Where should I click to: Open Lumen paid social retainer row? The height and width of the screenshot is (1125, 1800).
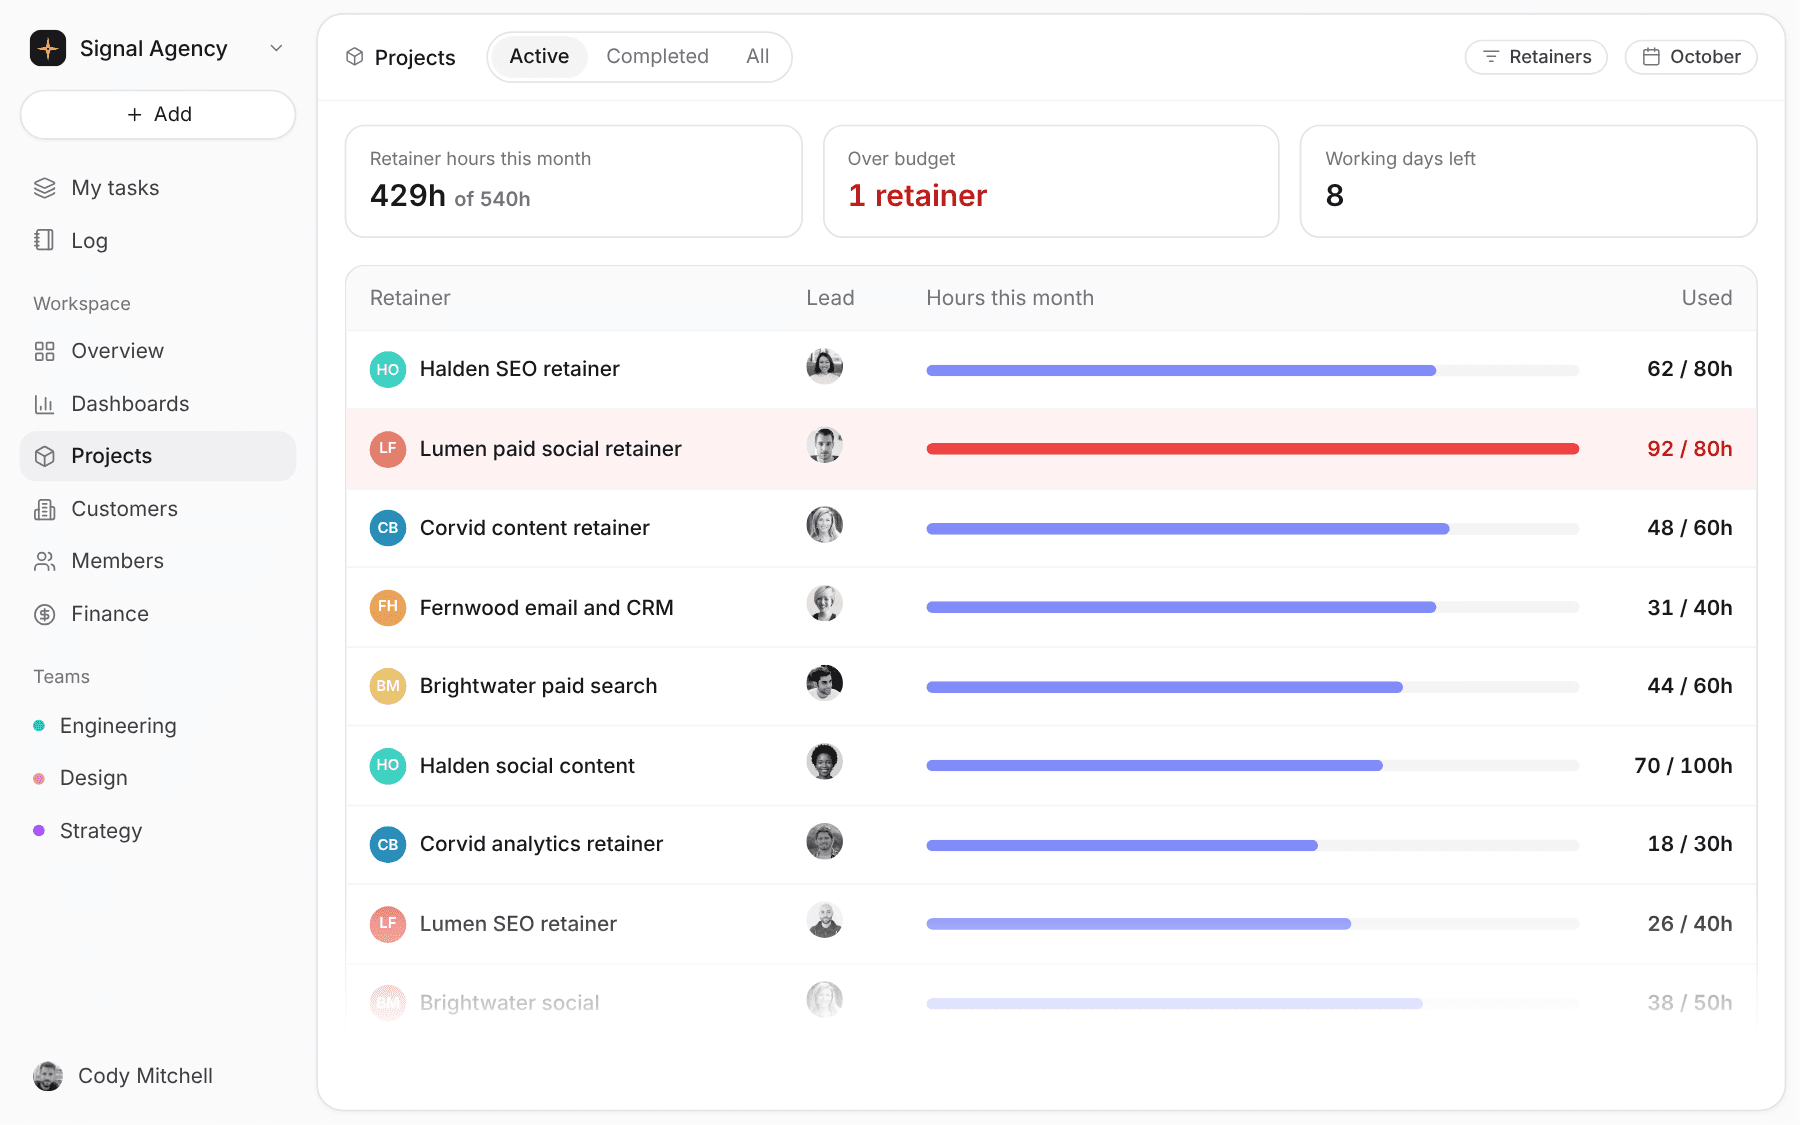(x=1051, y=449)
